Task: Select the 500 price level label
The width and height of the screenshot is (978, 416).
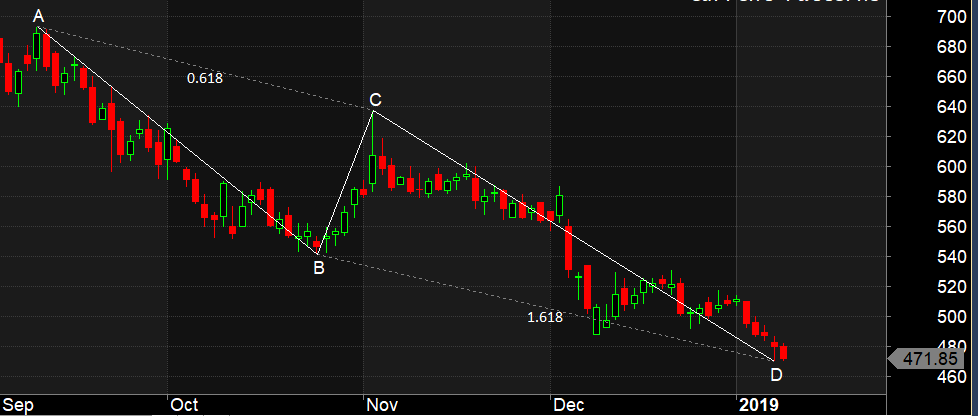Action: [x=950, y=317]
